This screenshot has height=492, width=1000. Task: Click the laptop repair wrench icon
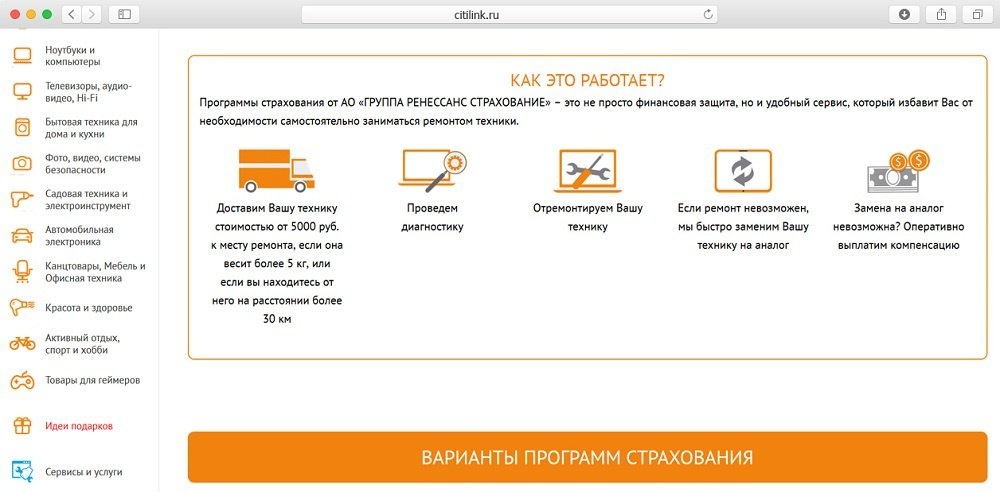coord(587,170)
